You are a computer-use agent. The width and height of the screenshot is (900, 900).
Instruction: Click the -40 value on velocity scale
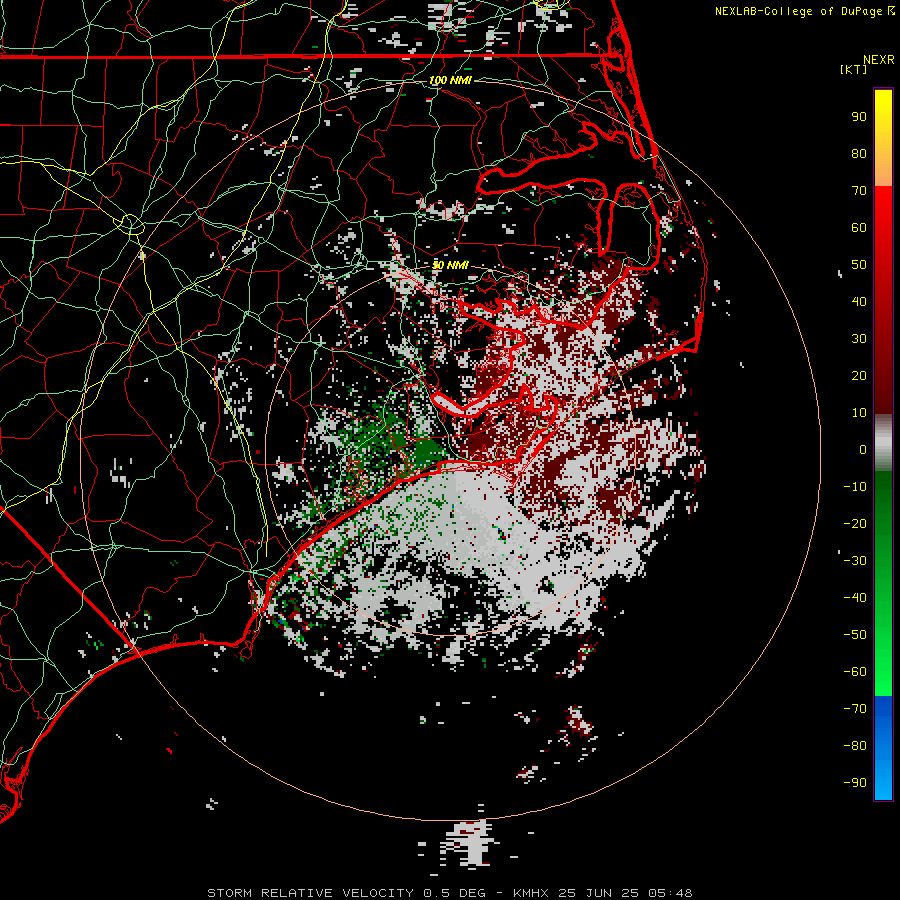[x=855, y=598]
